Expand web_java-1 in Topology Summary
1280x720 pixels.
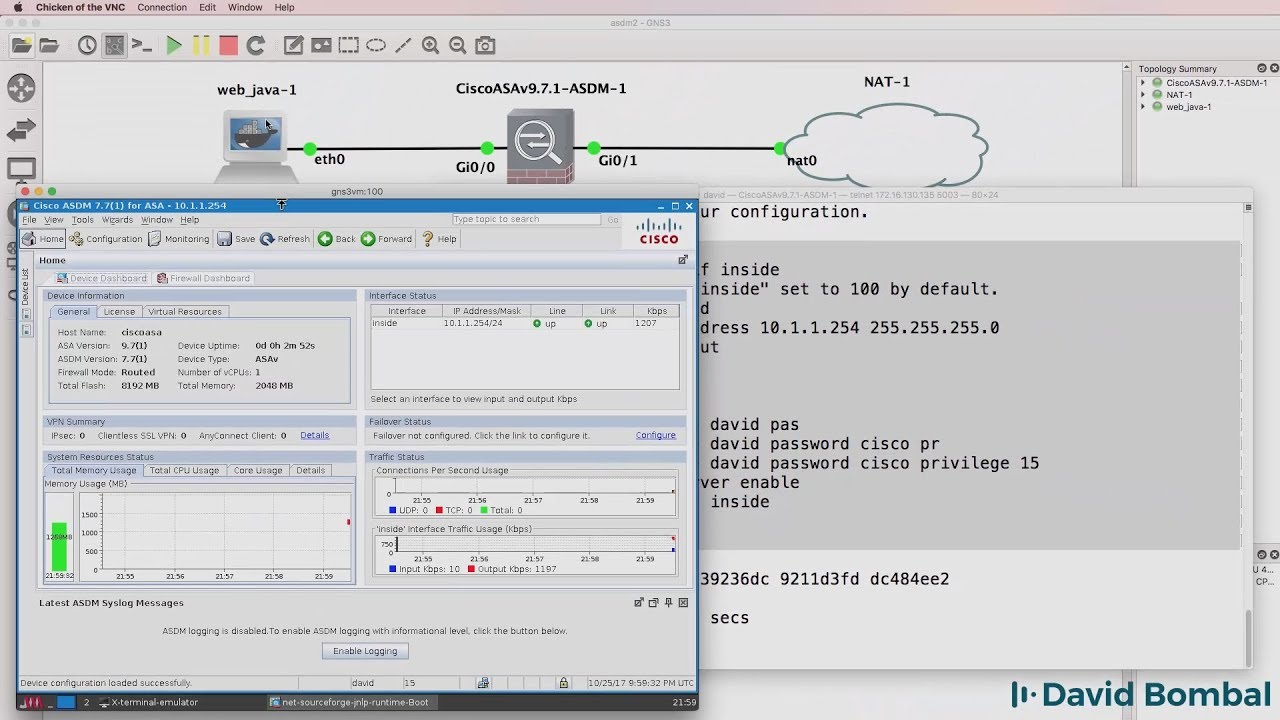click(1144, 107)
